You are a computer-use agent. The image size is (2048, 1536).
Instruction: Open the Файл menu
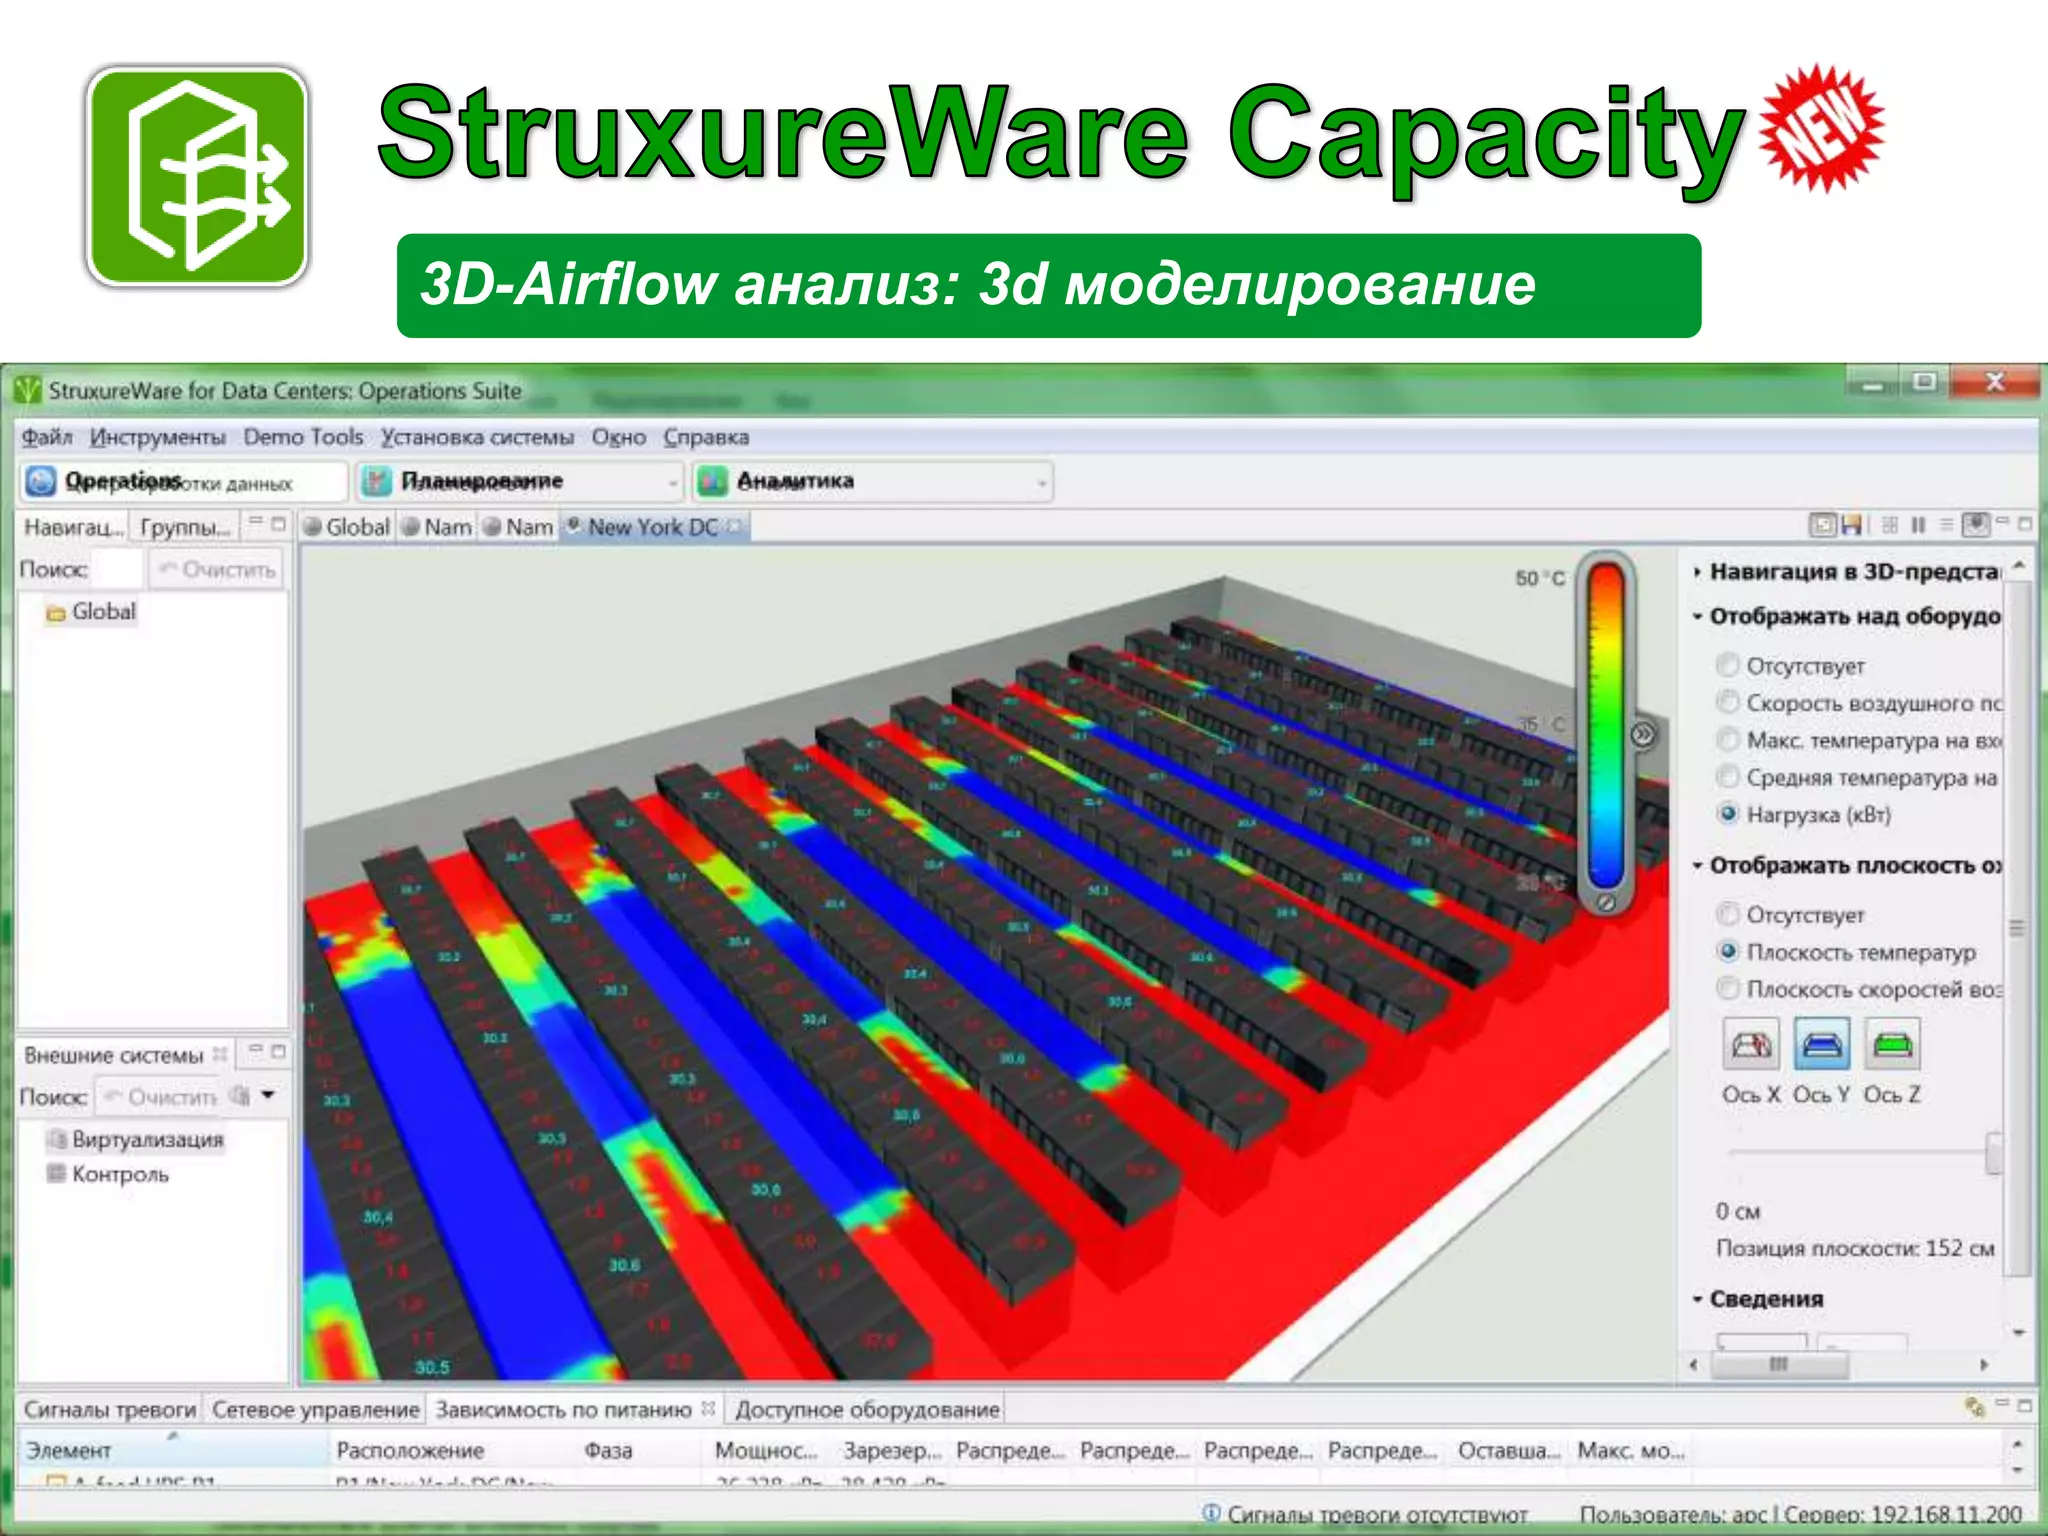pyautogui.click(x=47, y=437)
